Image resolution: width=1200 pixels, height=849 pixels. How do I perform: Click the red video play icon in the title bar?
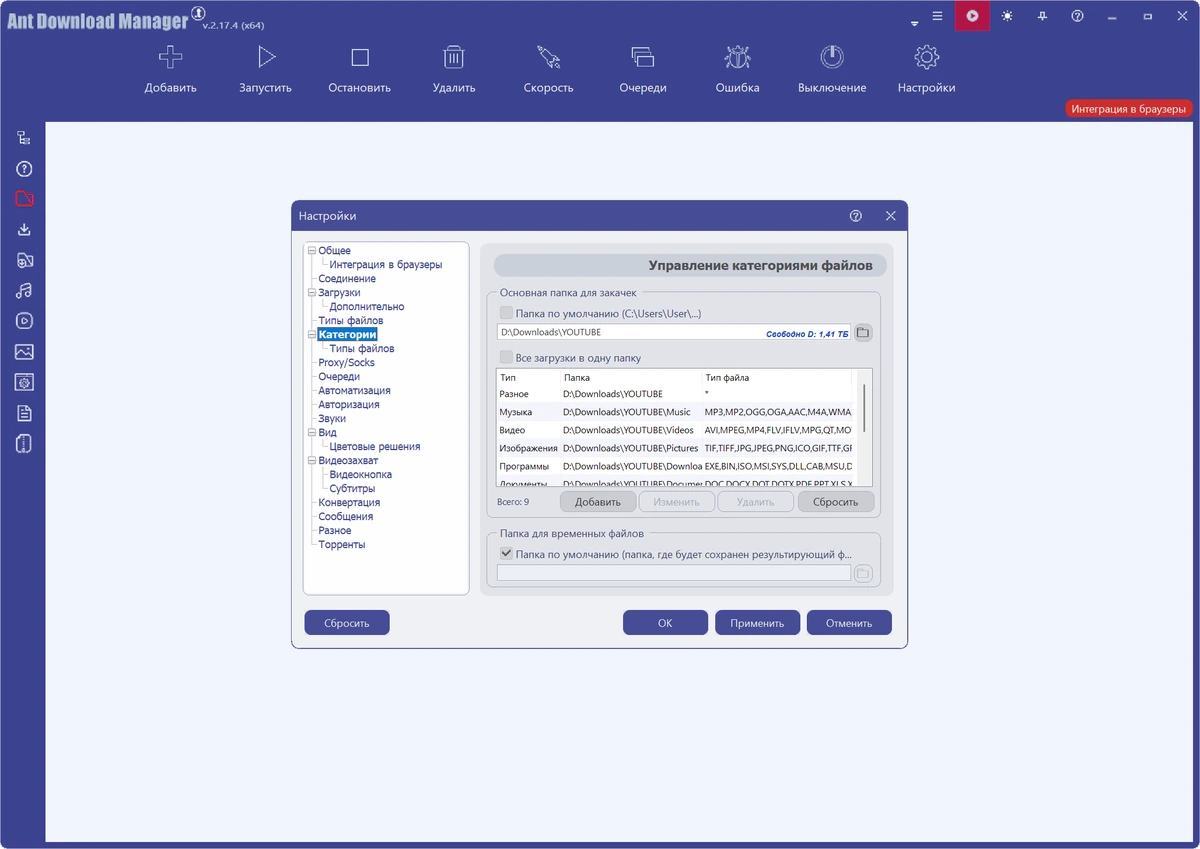click(x=972, y=16)
